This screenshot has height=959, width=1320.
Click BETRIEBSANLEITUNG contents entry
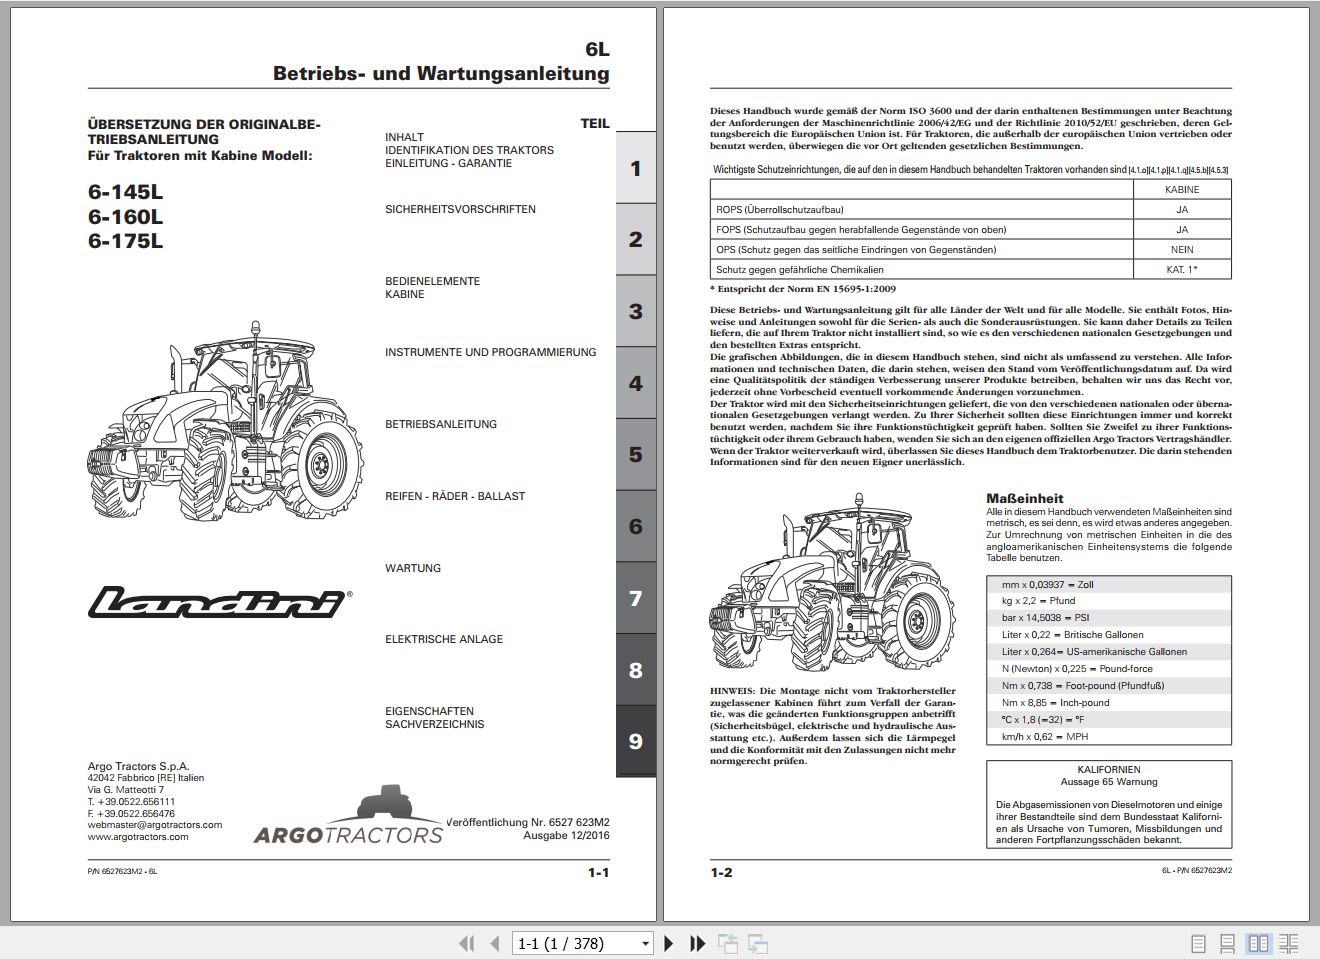[x=441, y=424]
